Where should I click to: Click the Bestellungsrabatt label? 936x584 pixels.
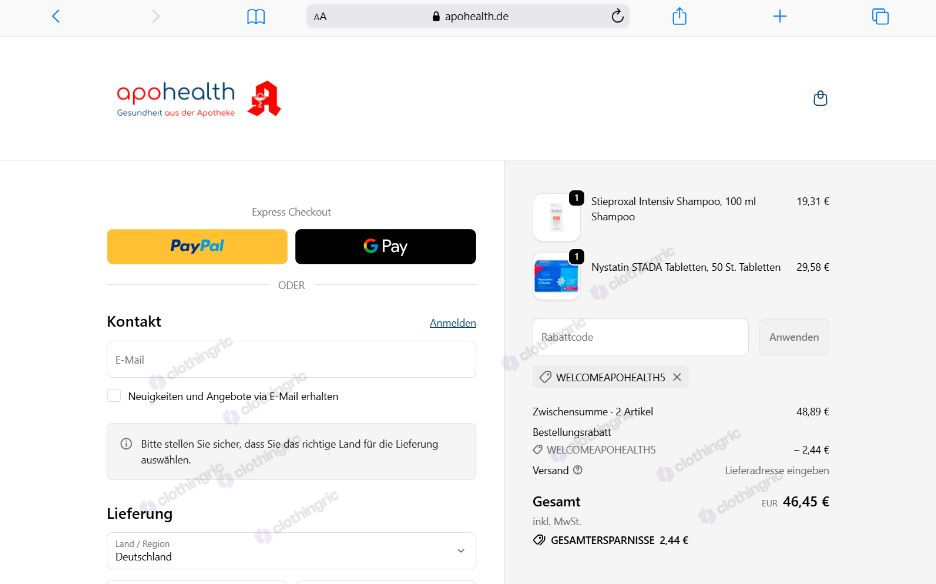pyautogui.click(x=572, y=432)
